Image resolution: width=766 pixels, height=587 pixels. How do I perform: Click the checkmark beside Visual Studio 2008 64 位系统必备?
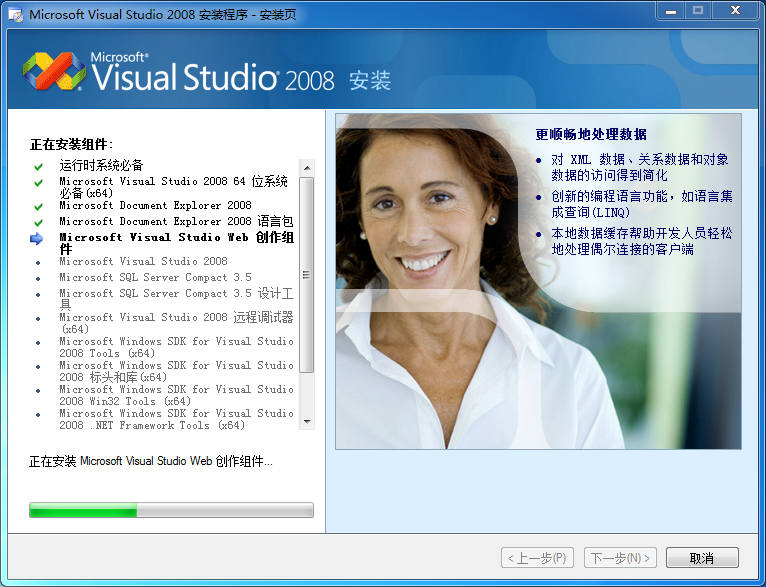pos(39,183)
